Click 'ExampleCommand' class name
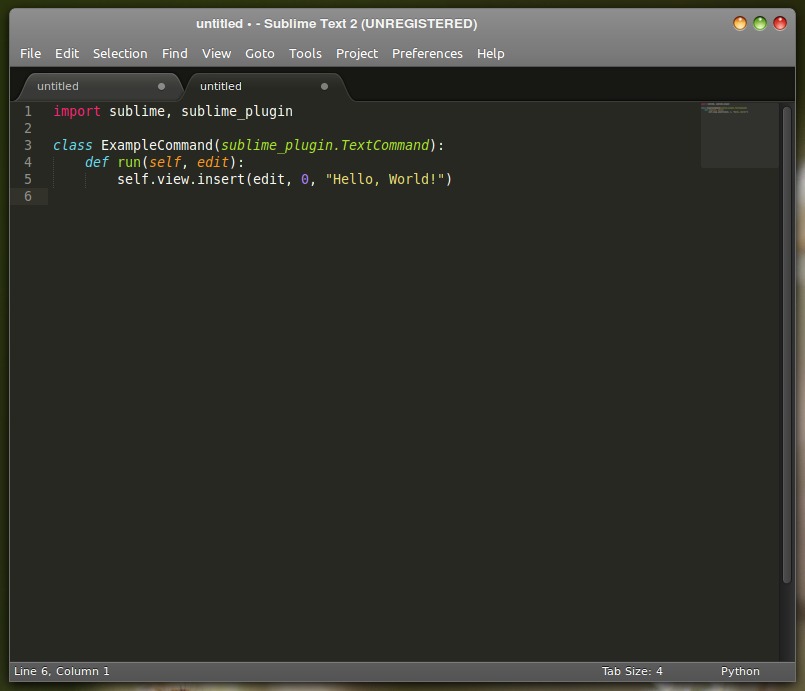This screenshot has height=691, width=805. [x=157, y=145]
